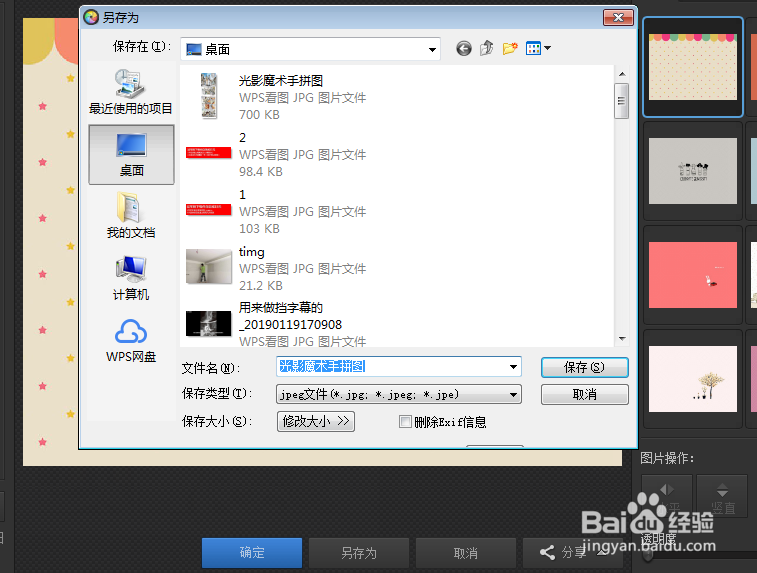
Task: Click the timg file name text
Action: pos(252,252)
